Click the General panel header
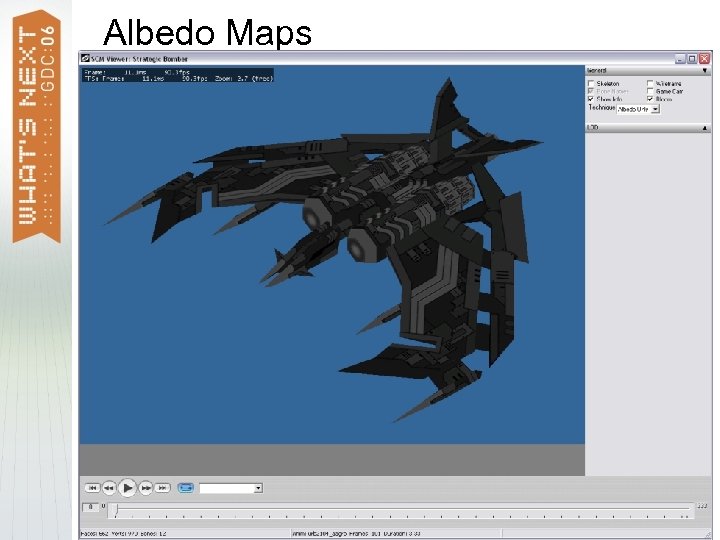720x540 pixels. tap(648, 71)
